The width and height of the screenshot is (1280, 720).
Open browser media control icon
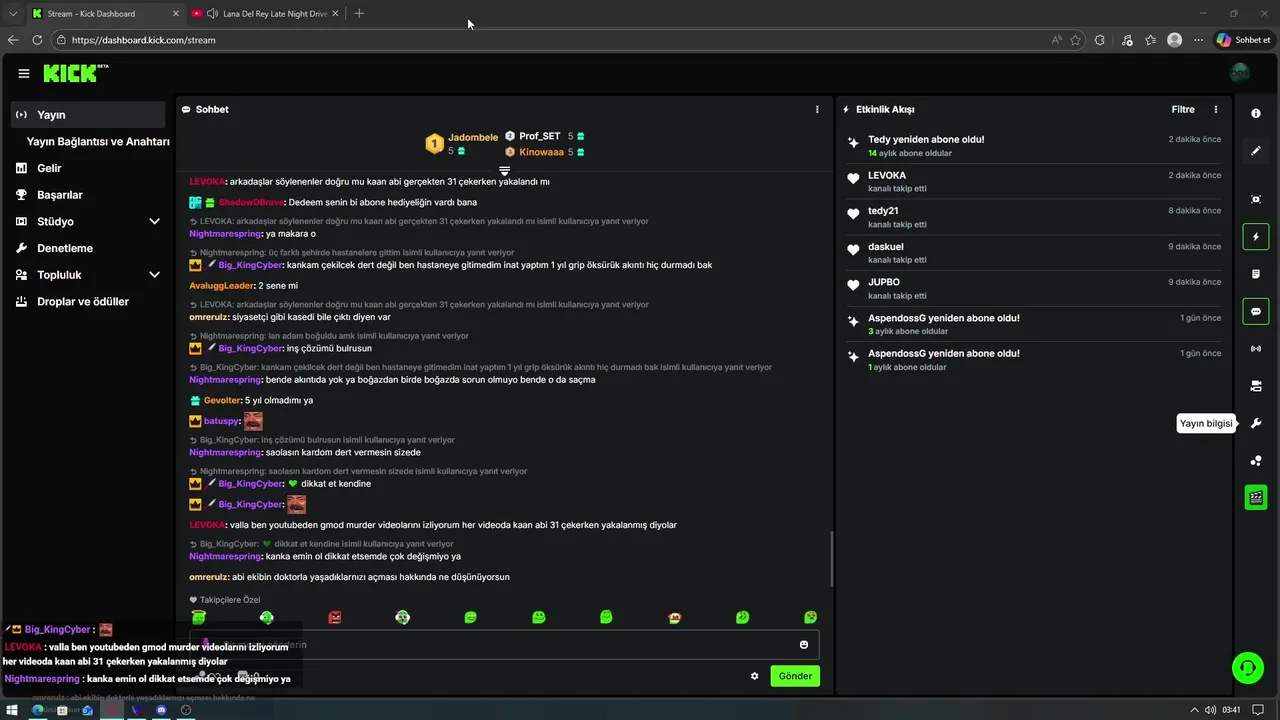pyautogui.click(x=1127, y=40)
